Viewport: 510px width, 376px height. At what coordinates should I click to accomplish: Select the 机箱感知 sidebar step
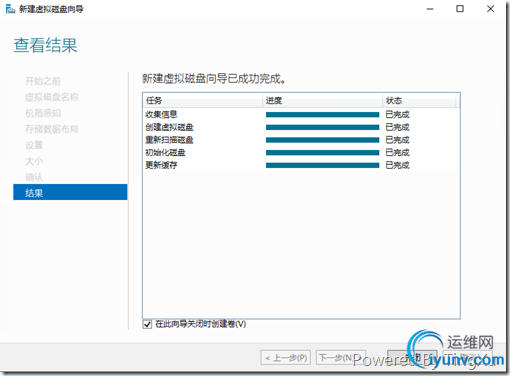(x=43, y=113)
